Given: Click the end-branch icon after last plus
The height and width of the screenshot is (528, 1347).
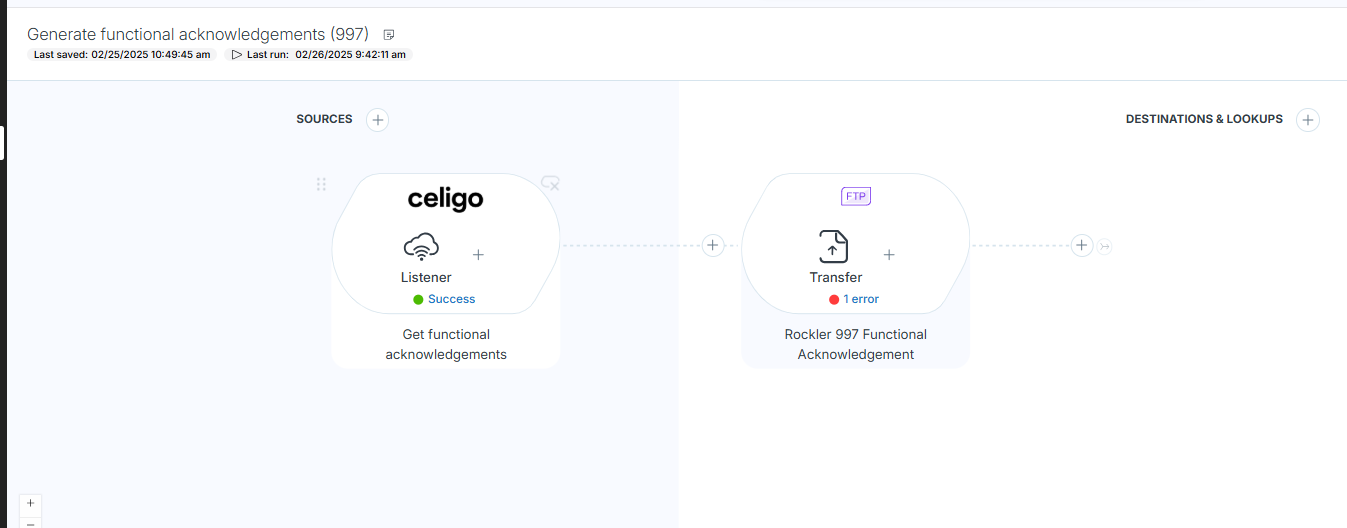Looking at the screenshot, I should click(1104, 246).
